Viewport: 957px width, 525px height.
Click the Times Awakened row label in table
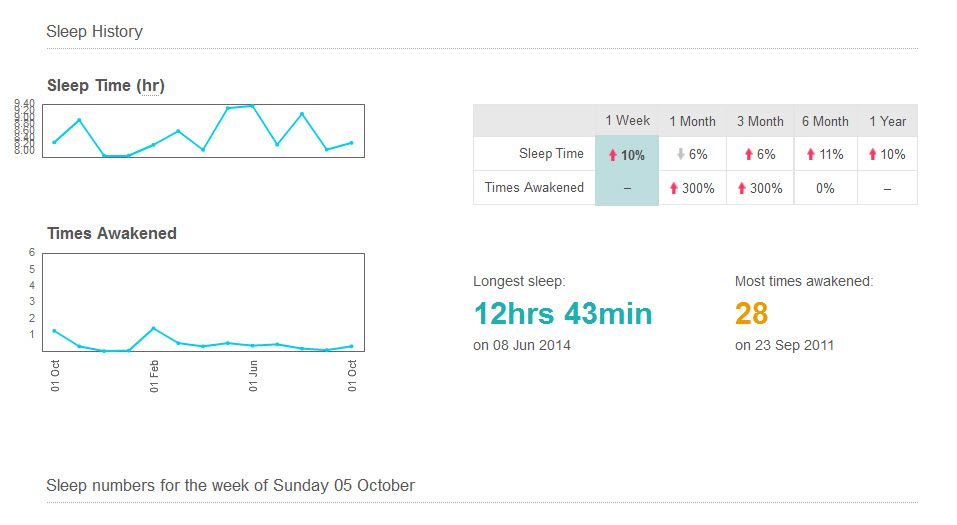[534, 187]
